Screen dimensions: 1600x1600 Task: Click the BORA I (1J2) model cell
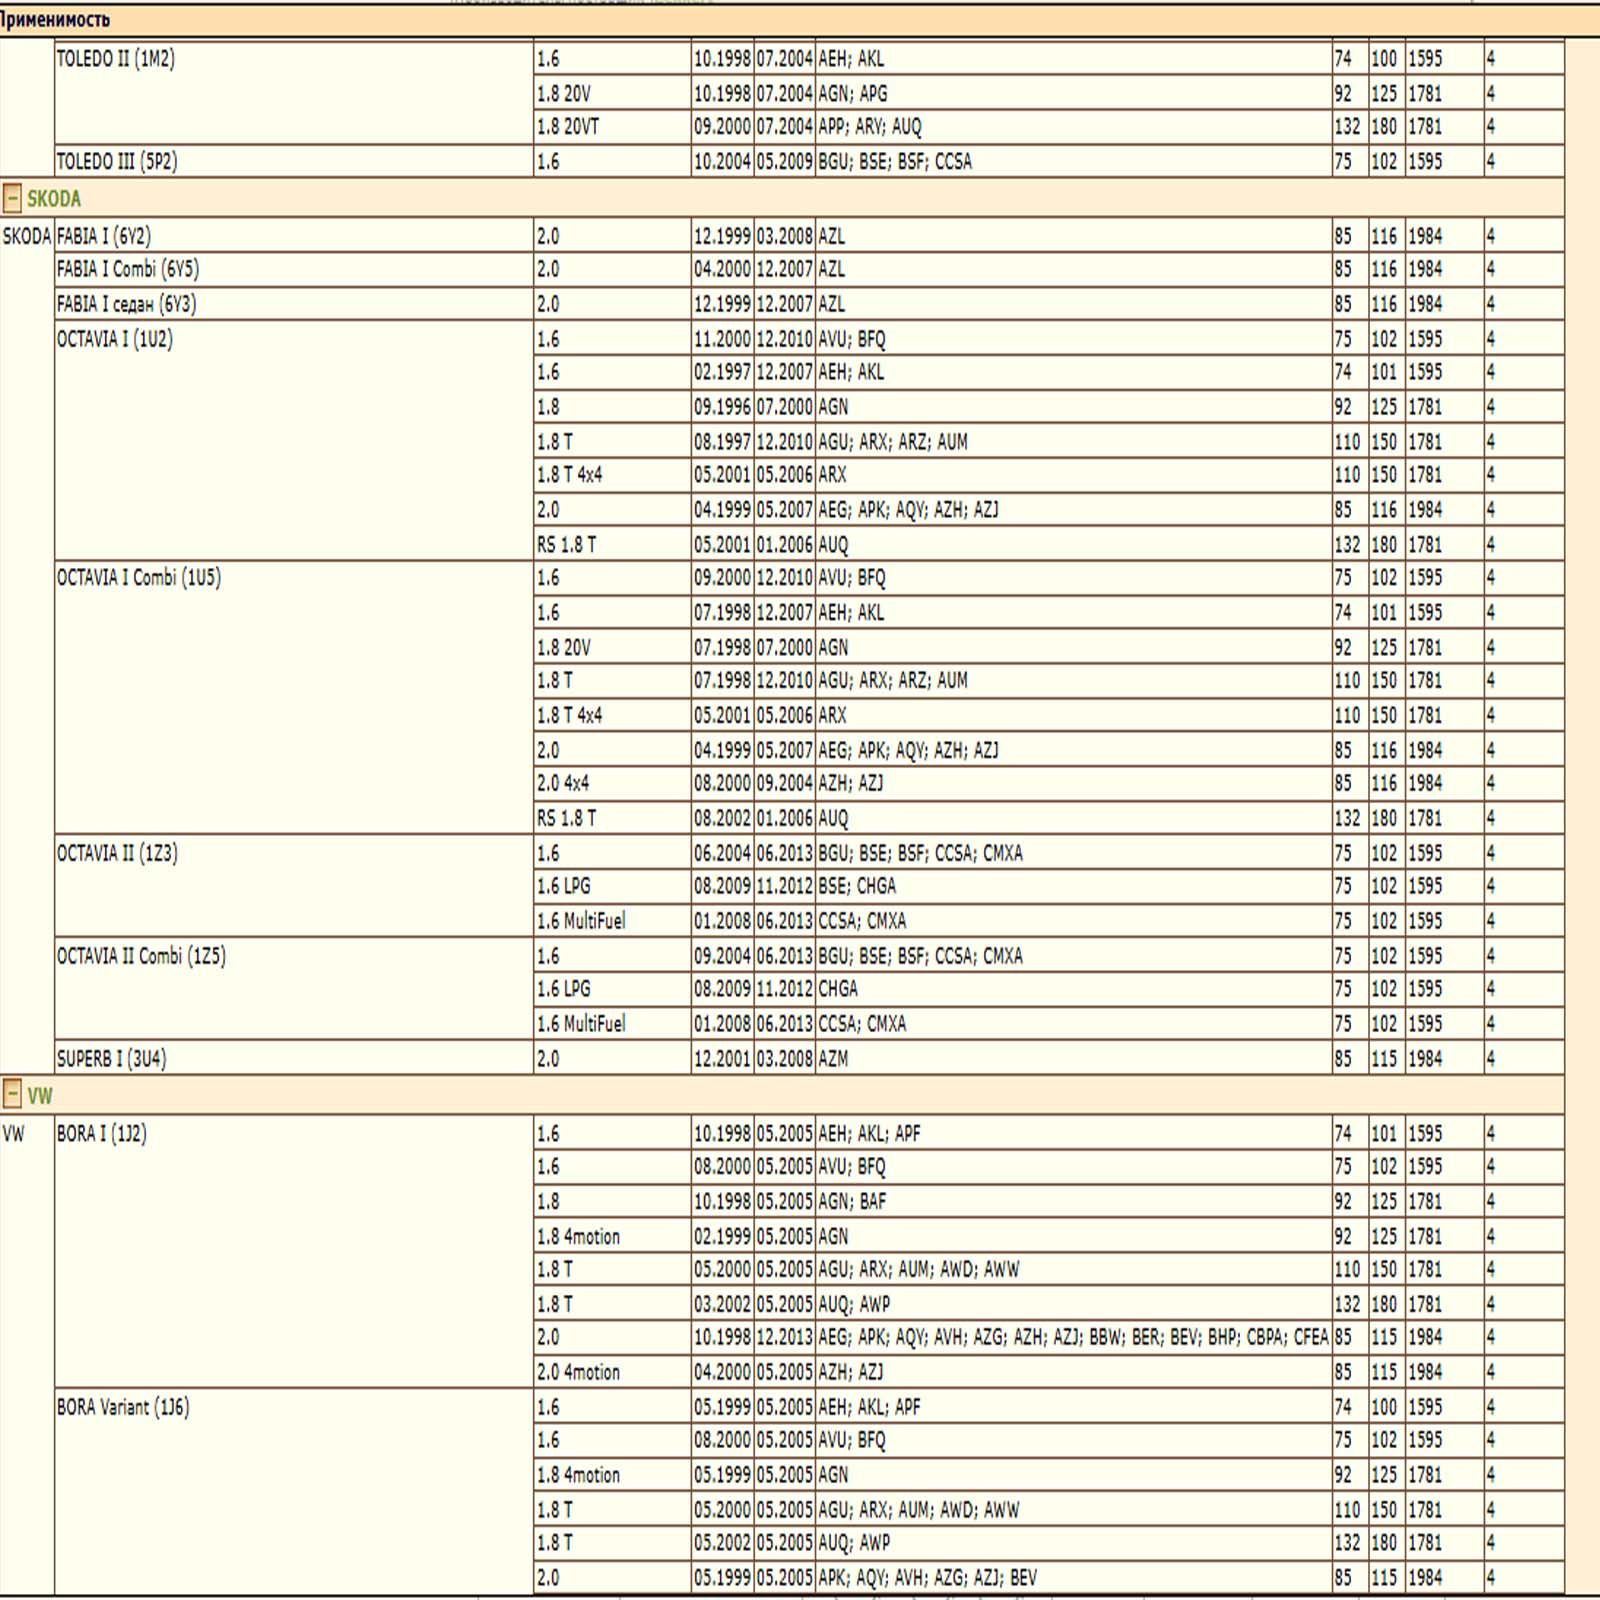point(102,1134)
